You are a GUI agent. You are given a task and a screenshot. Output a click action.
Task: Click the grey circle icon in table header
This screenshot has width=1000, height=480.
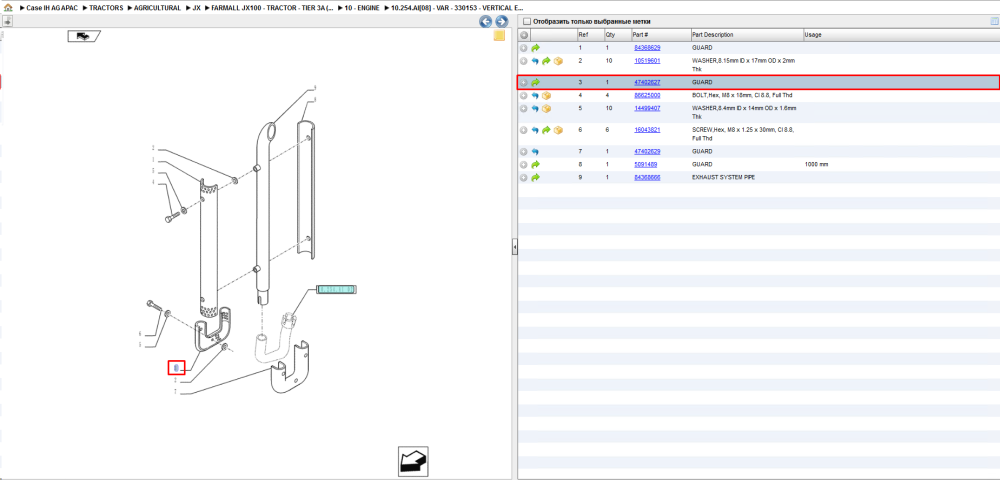click(x=524, y=34)
